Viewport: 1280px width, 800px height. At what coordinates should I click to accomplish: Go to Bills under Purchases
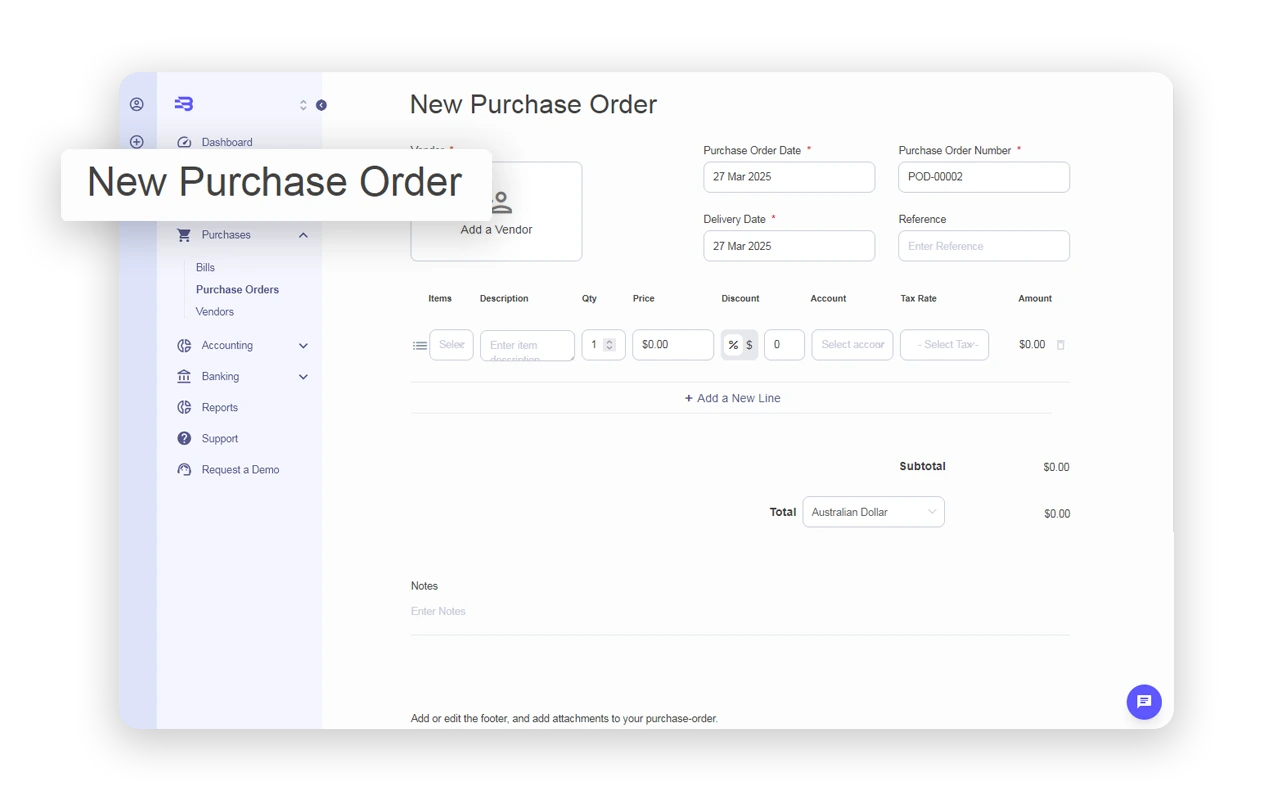205,268
